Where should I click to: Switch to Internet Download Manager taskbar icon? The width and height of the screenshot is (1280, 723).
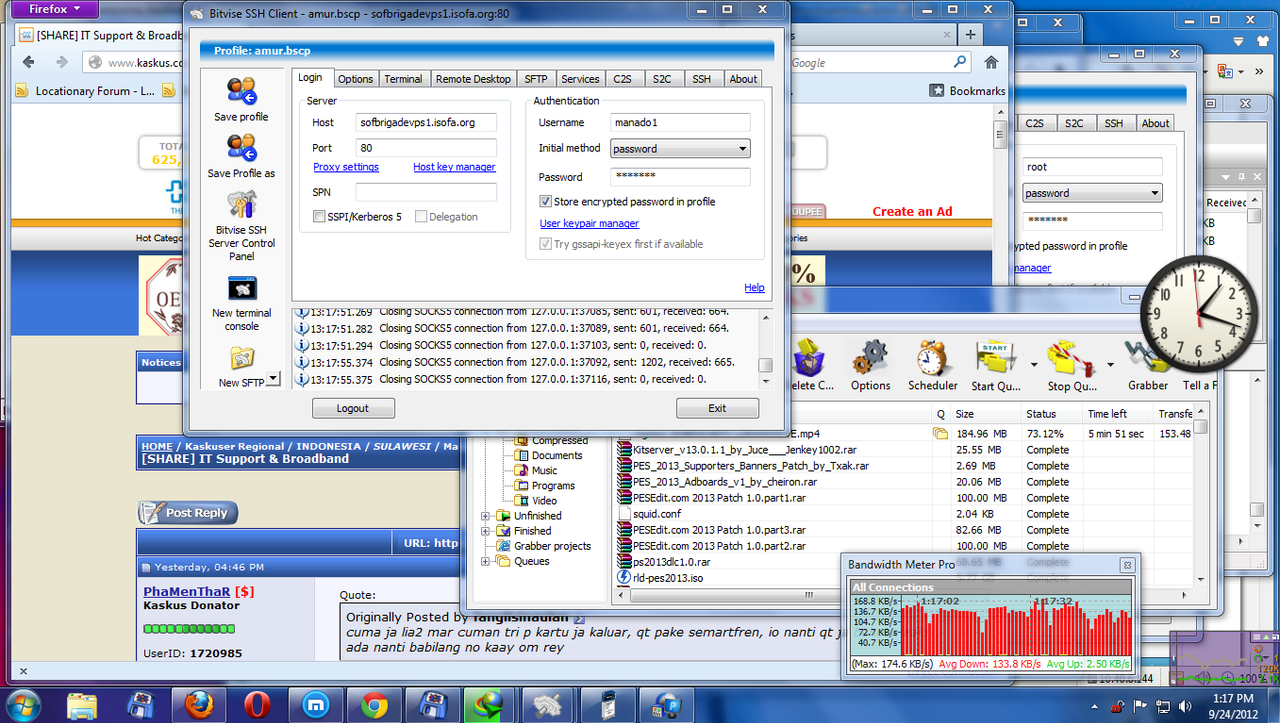(x=489, y=704)
